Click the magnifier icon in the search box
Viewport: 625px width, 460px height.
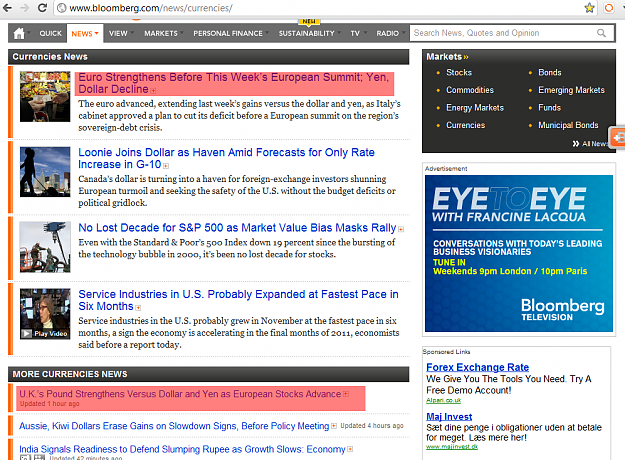pos(601,33)
